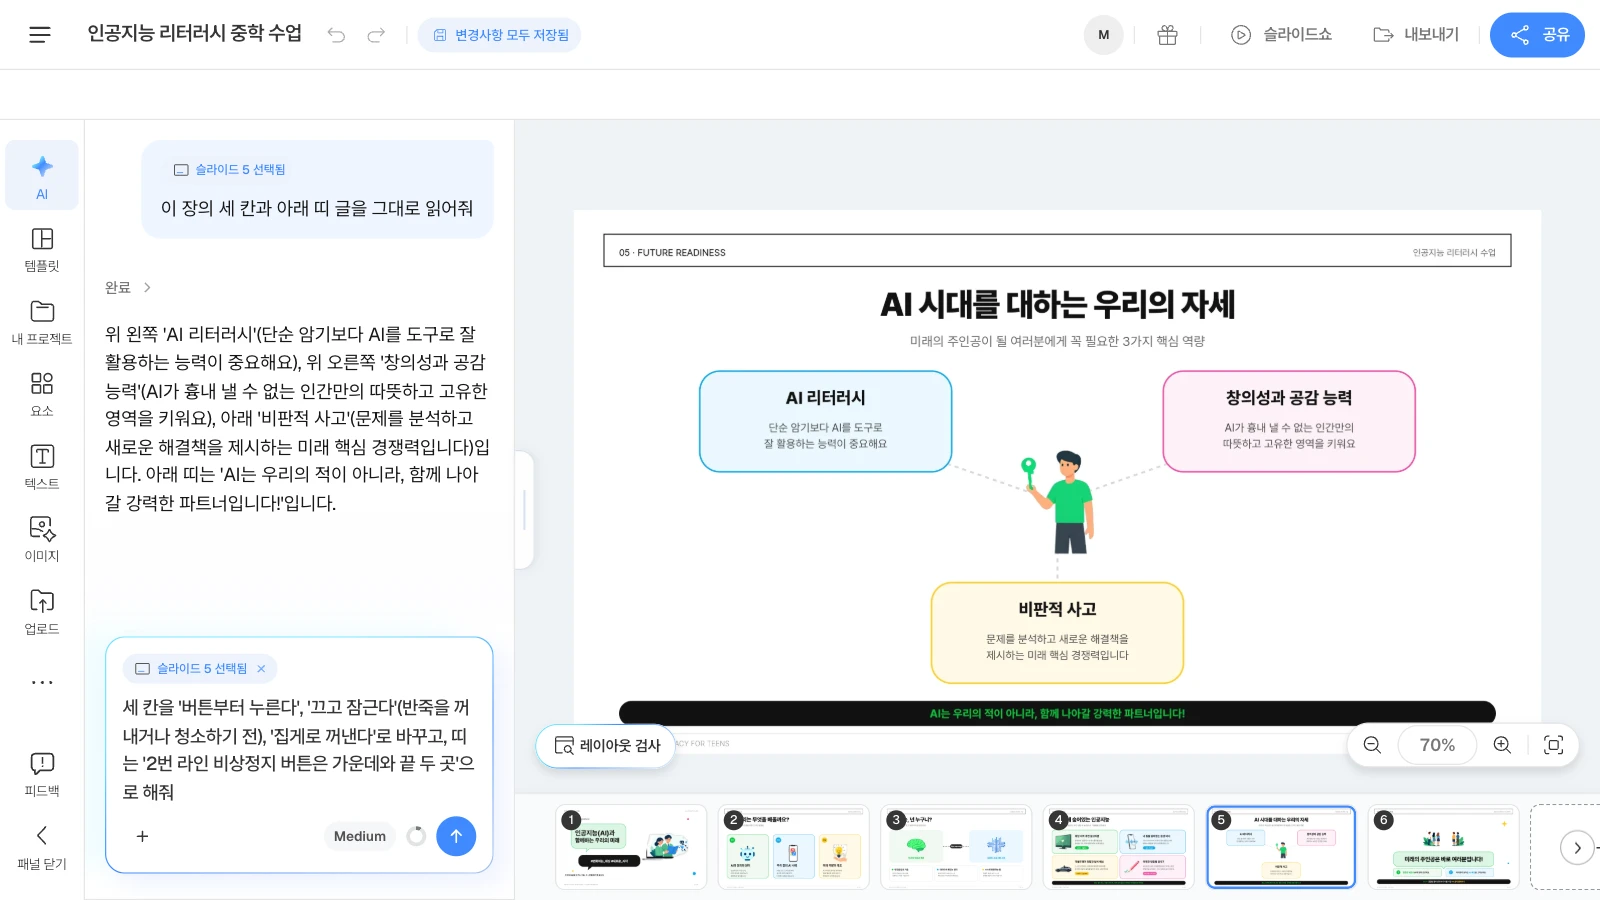Click the AI 리터러시 card on slide

tap(826, 421)
